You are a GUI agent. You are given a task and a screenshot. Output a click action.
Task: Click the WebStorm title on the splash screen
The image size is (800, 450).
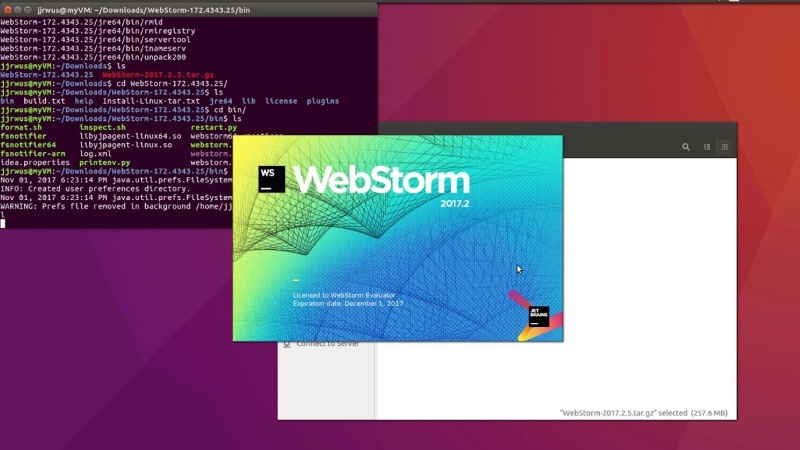coord(382,181)
